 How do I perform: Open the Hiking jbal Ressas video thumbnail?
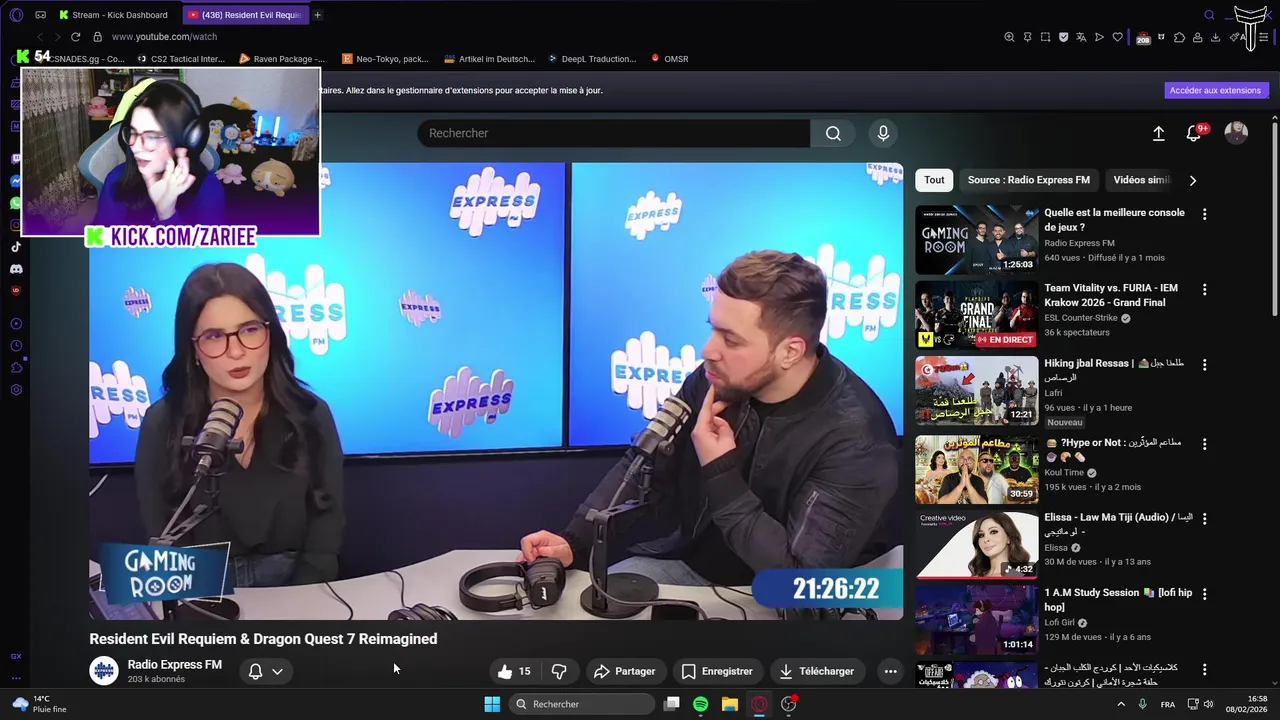click(x=977, y=391)
